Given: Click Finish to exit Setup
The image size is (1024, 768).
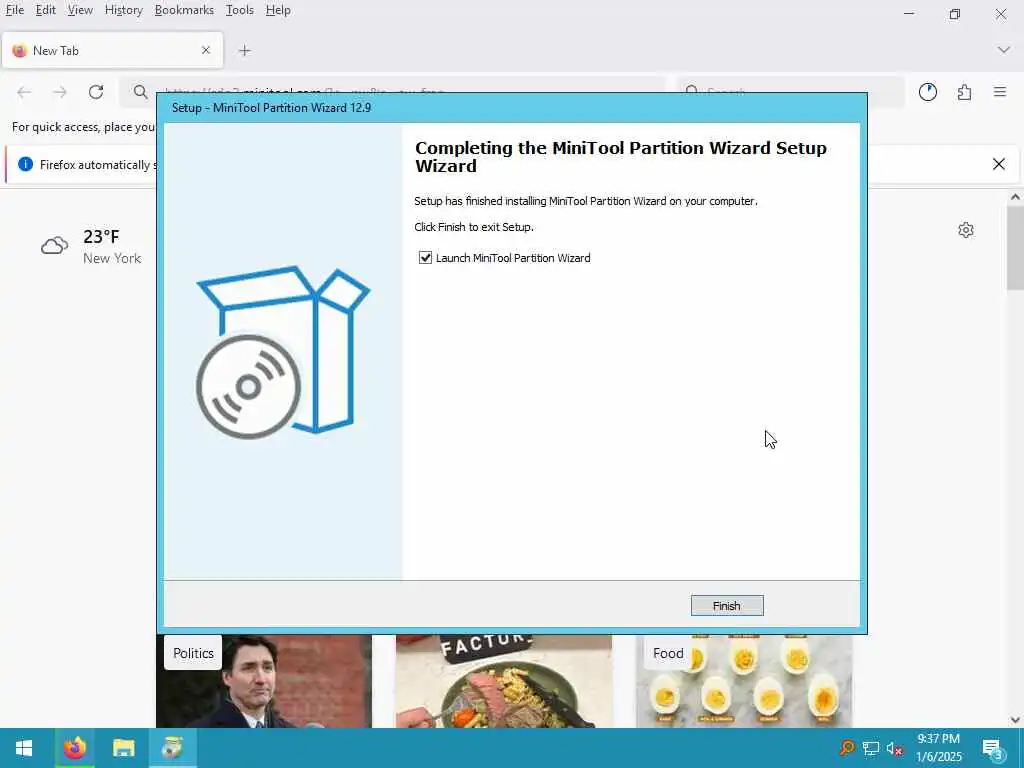Looking at the screenshot, I should pos(727,605).
